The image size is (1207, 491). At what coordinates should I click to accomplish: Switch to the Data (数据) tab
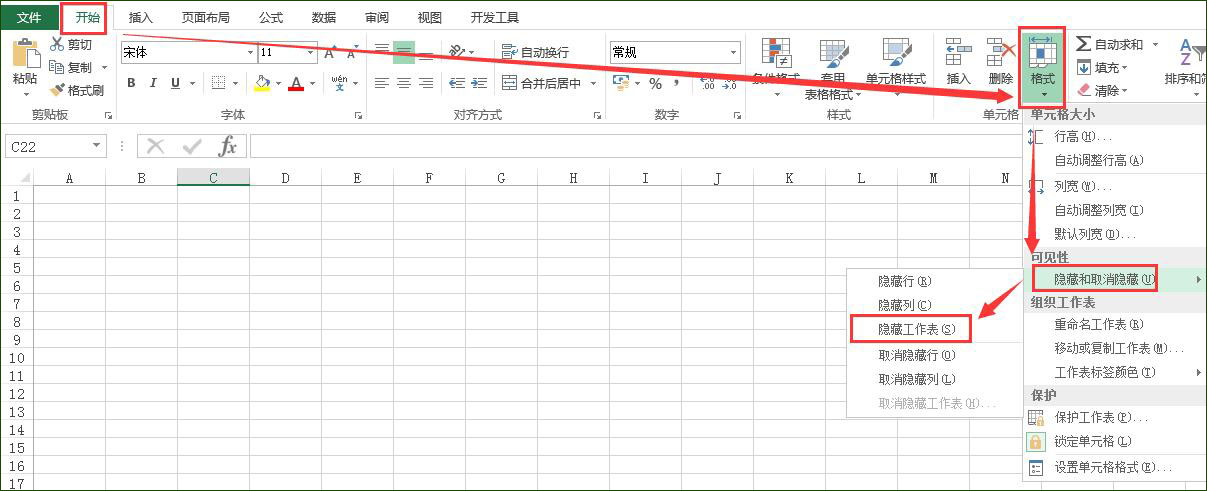click(x=324, y=17)
